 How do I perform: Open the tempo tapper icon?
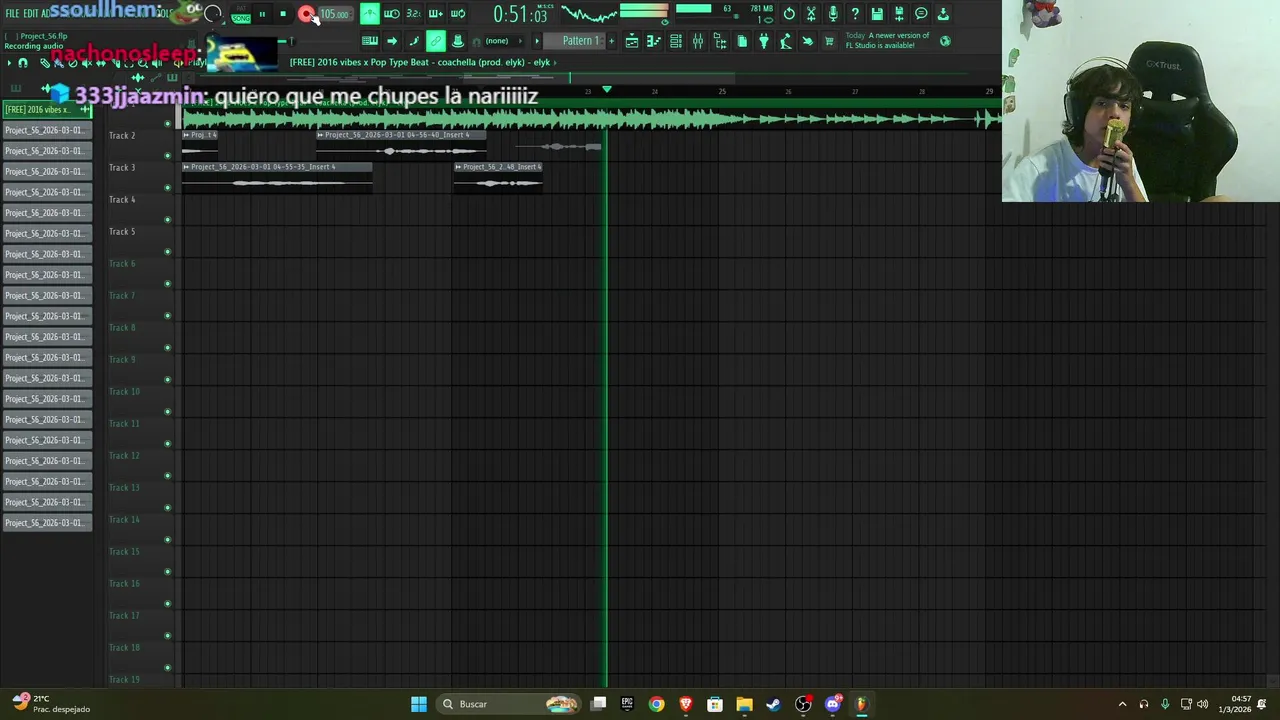click(786, 41)
